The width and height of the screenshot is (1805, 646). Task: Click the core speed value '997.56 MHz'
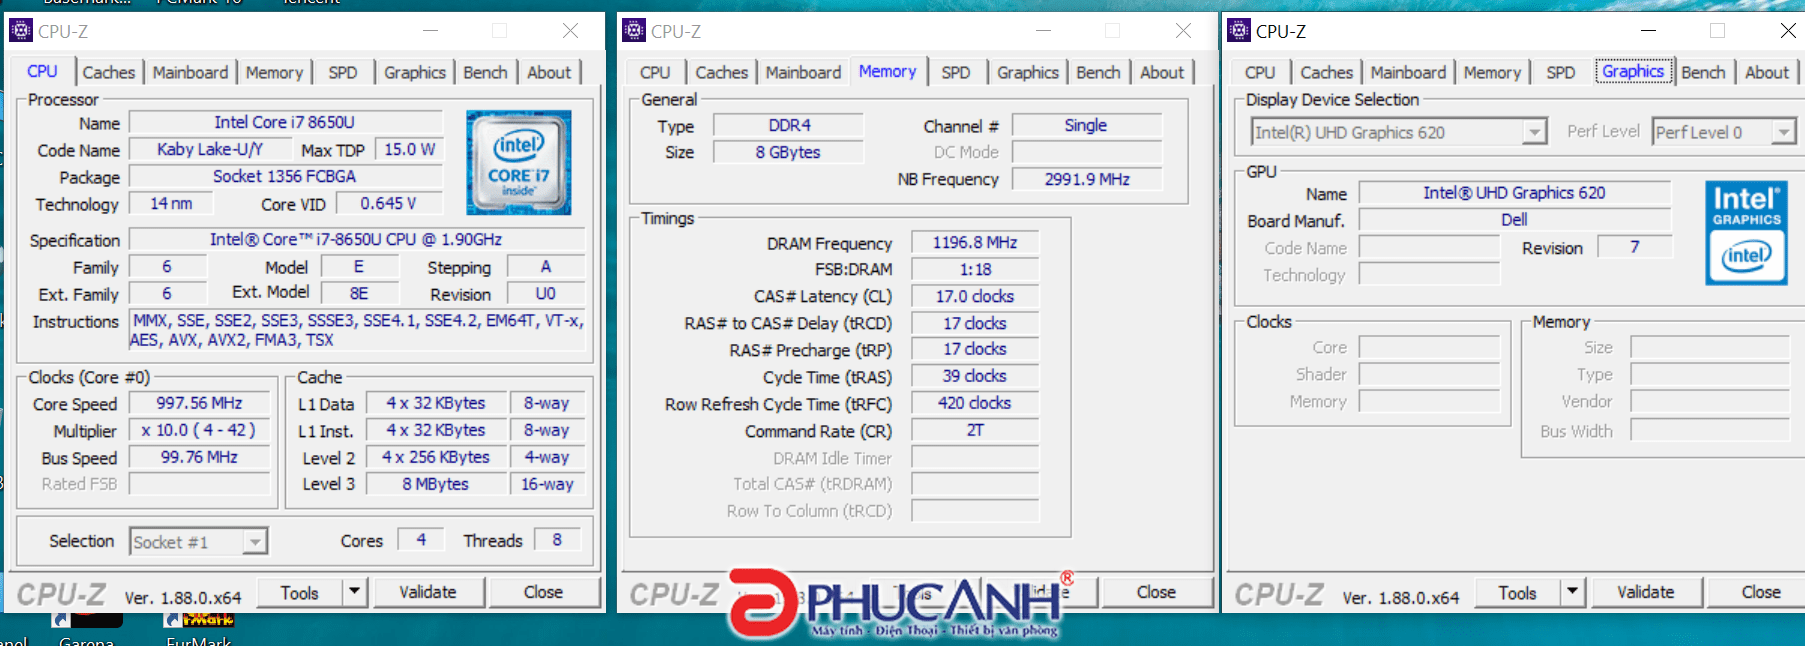(200, 403)
